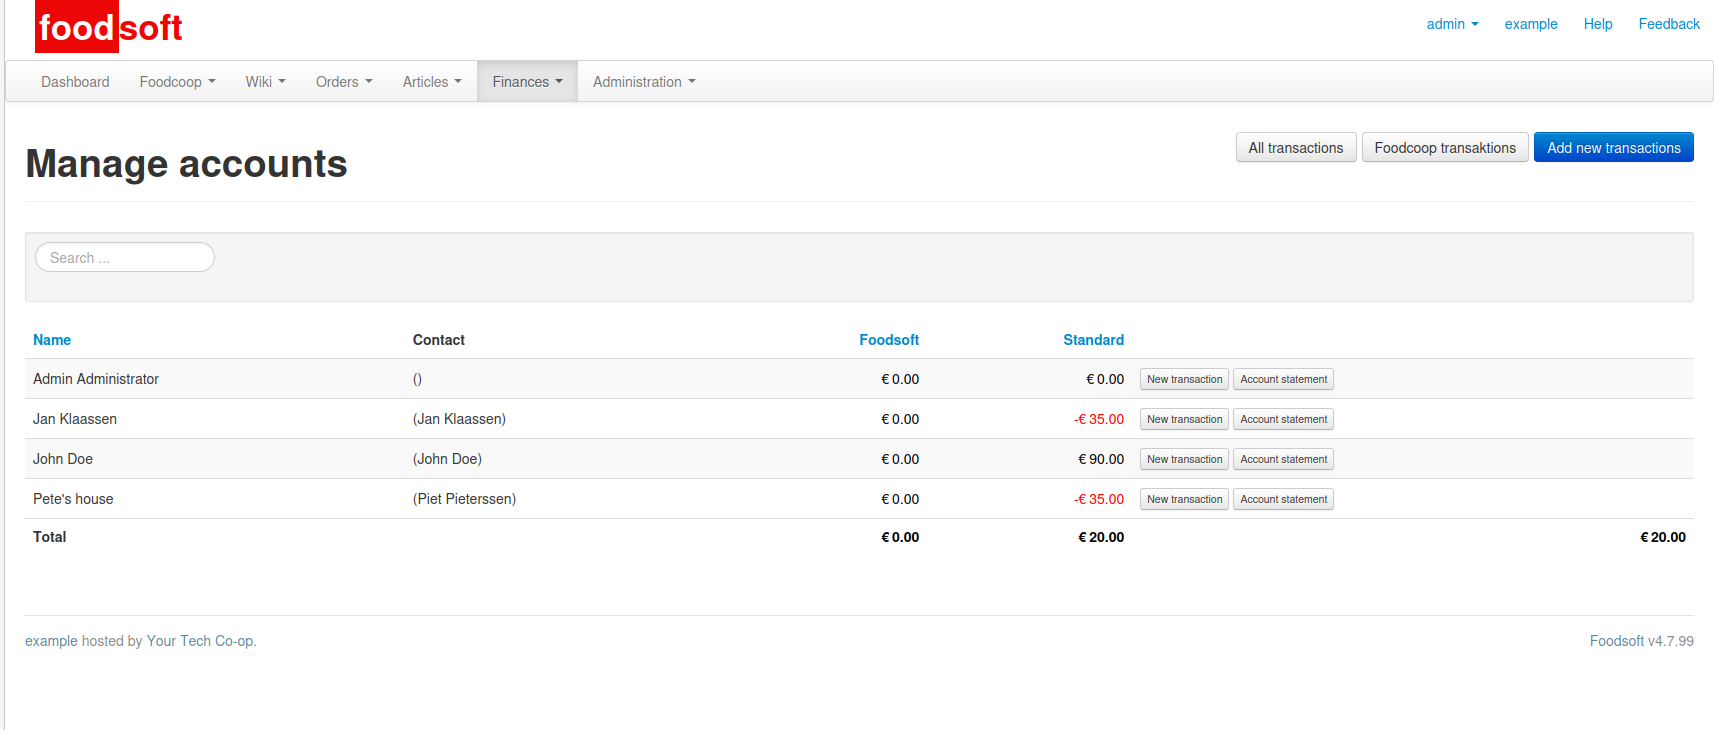This screenshot has height=730, width=1714.
Task: Open Foodcoop transaktions
Action: (1444, 148)
